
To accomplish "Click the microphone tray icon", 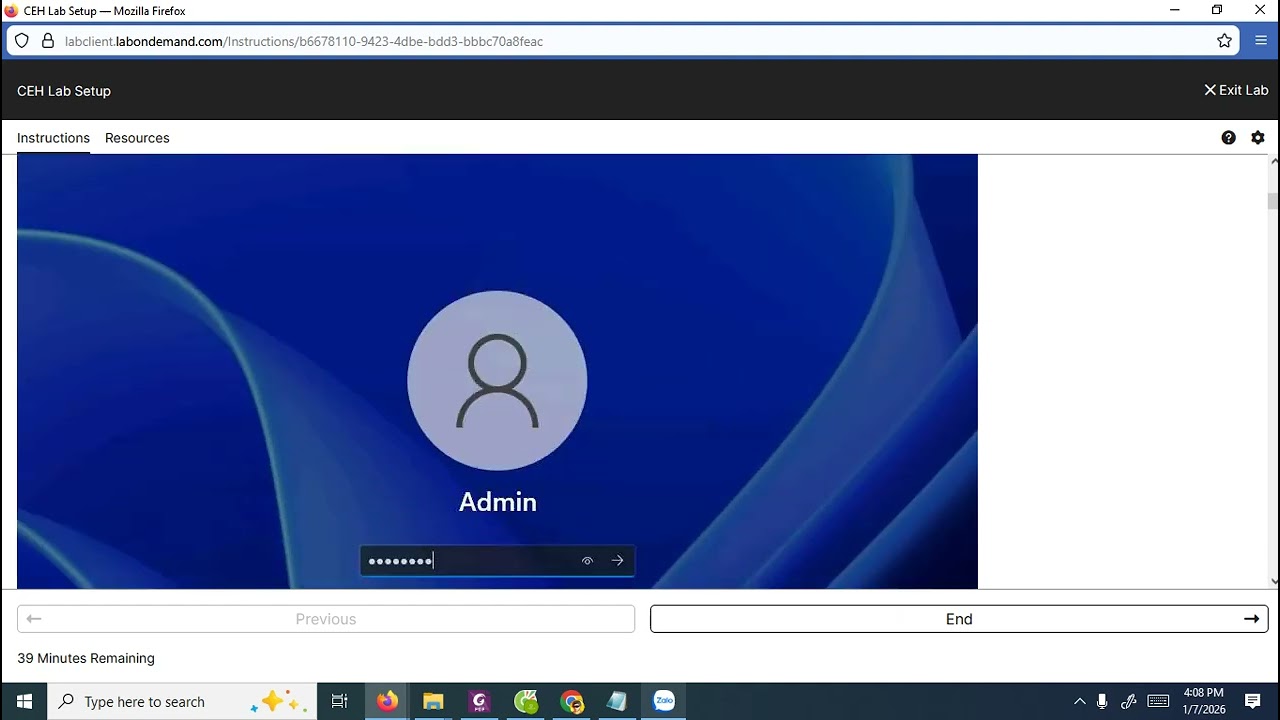I will tap(1102, 701).
